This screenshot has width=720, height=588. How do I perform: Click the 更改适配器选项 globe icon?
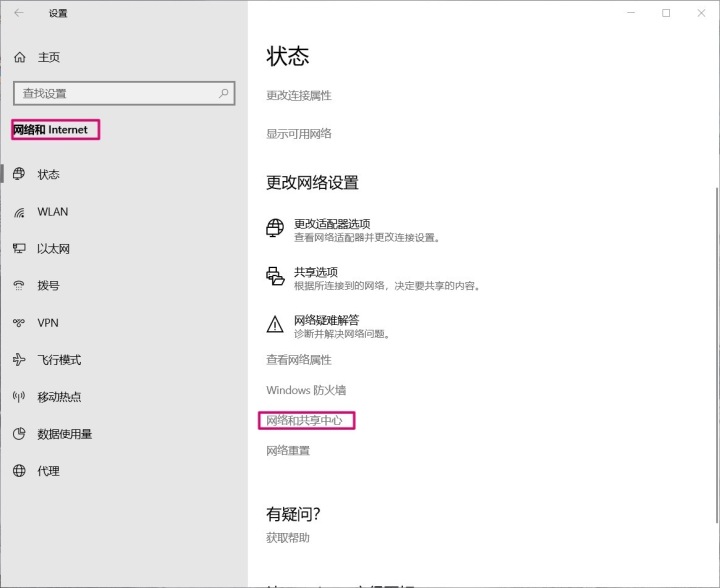[x=275, y=228]
